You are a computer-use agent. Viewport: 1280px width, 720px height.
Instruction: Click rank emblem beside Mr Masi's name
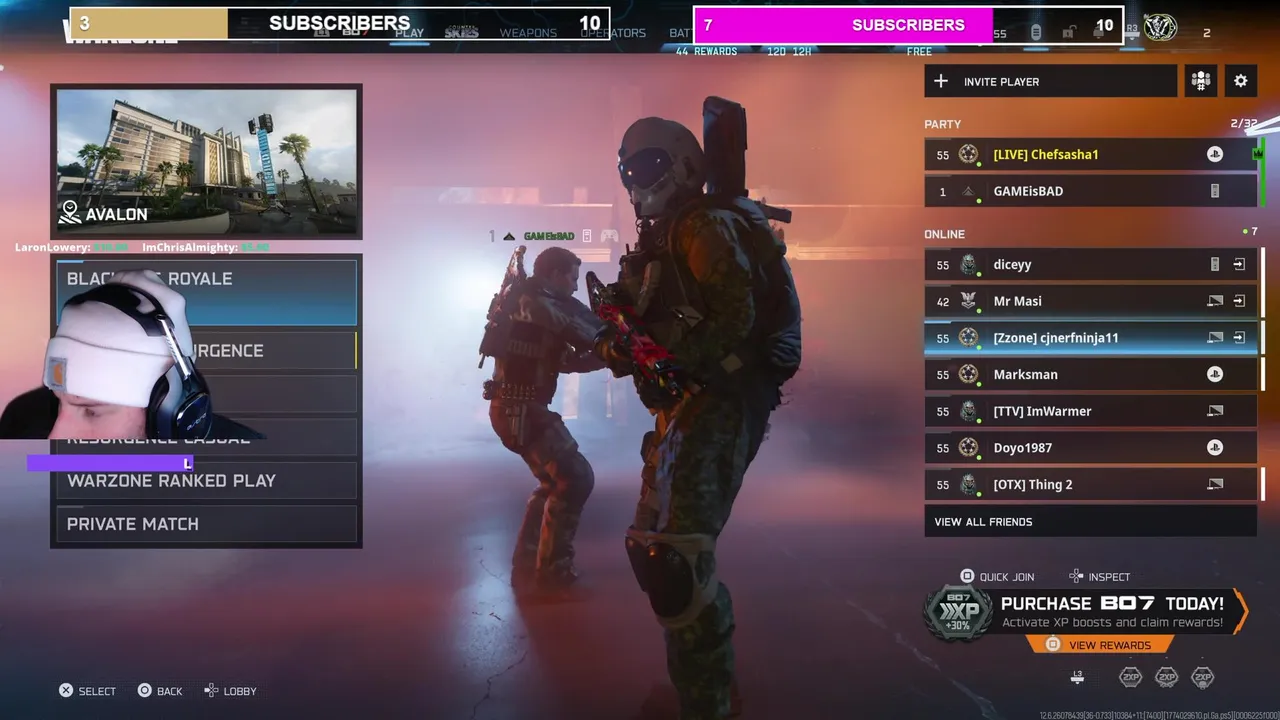tap(968, 301)
